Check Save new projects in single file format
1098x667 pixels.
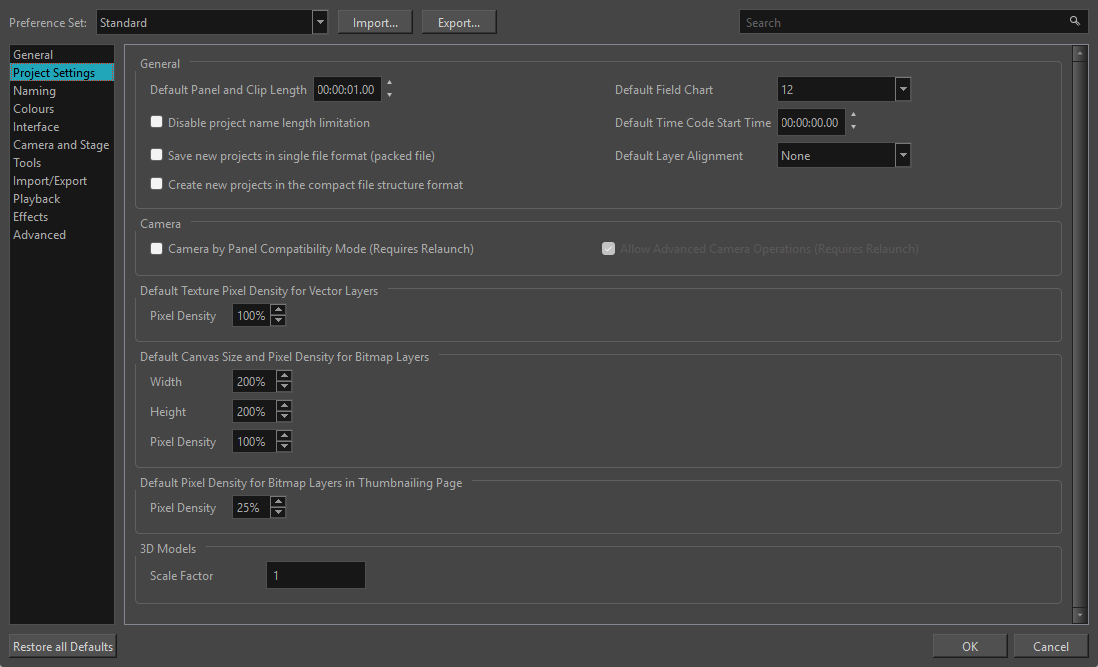coord(157,156)
